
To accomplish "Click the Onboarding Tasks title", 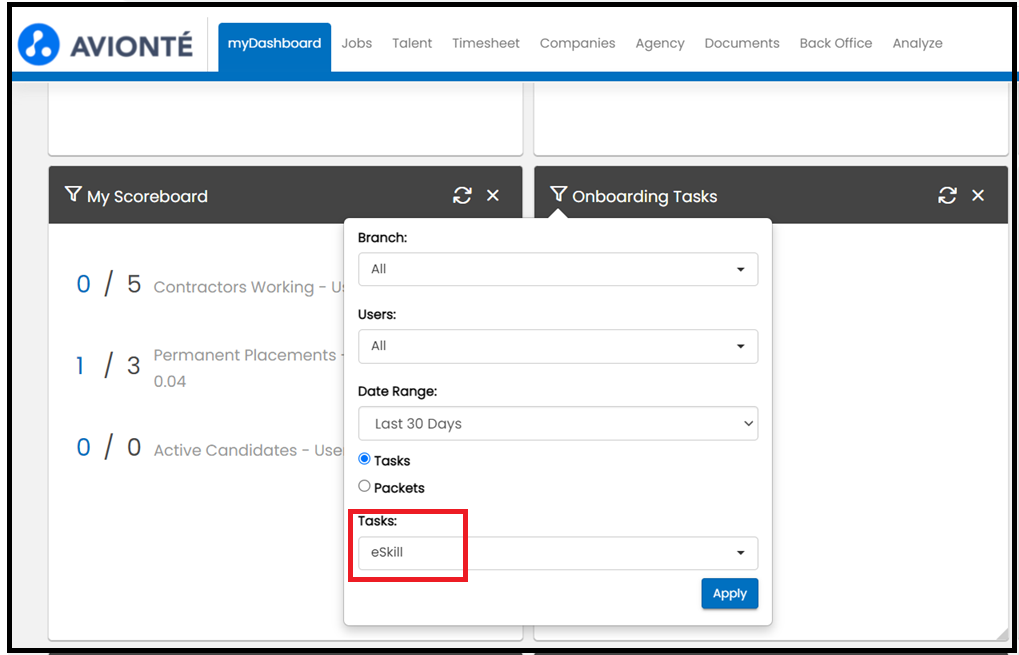I will 645,196.
